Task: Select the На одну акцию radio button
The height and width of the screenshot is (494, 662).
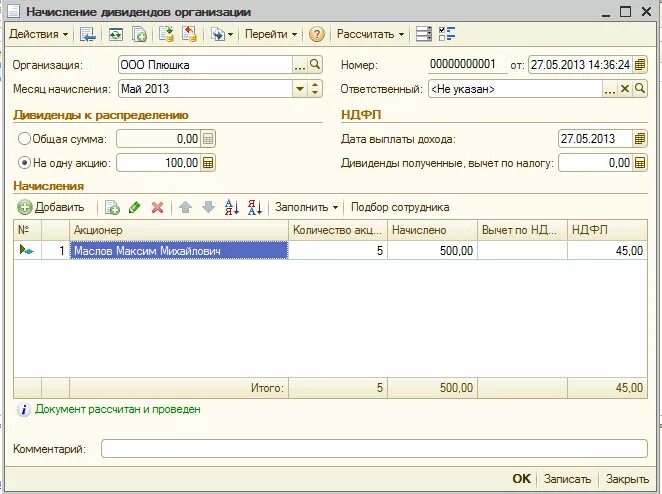Action: [x=24, y=163]
